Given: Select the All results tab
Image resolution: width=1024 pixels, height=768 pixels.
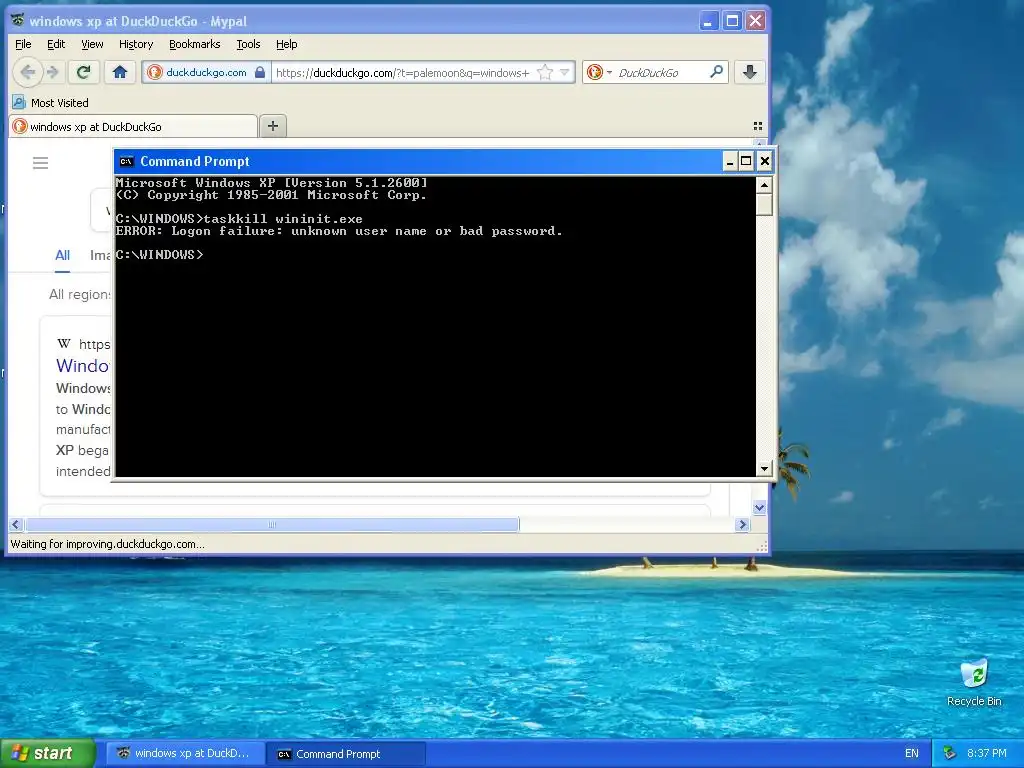Looking at the screenshot, I should [x=62, y=255].
